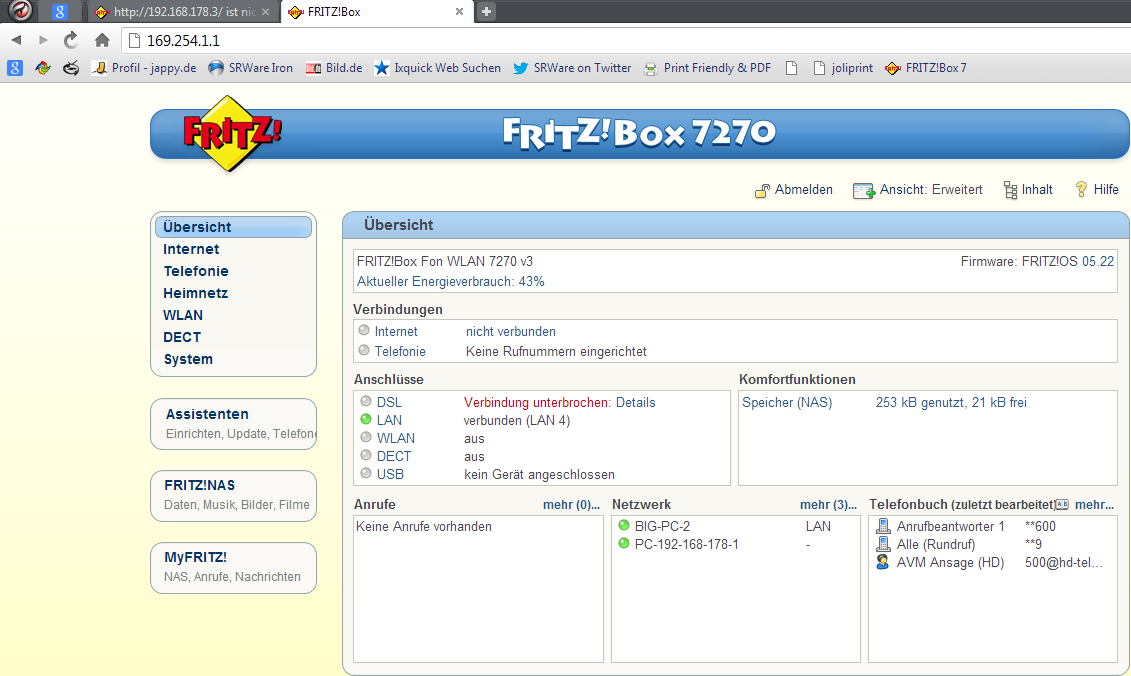Click LAN link under Anschlüsse
The image size is (1131, 676).
pyautogui.click(x=390, y=420)
